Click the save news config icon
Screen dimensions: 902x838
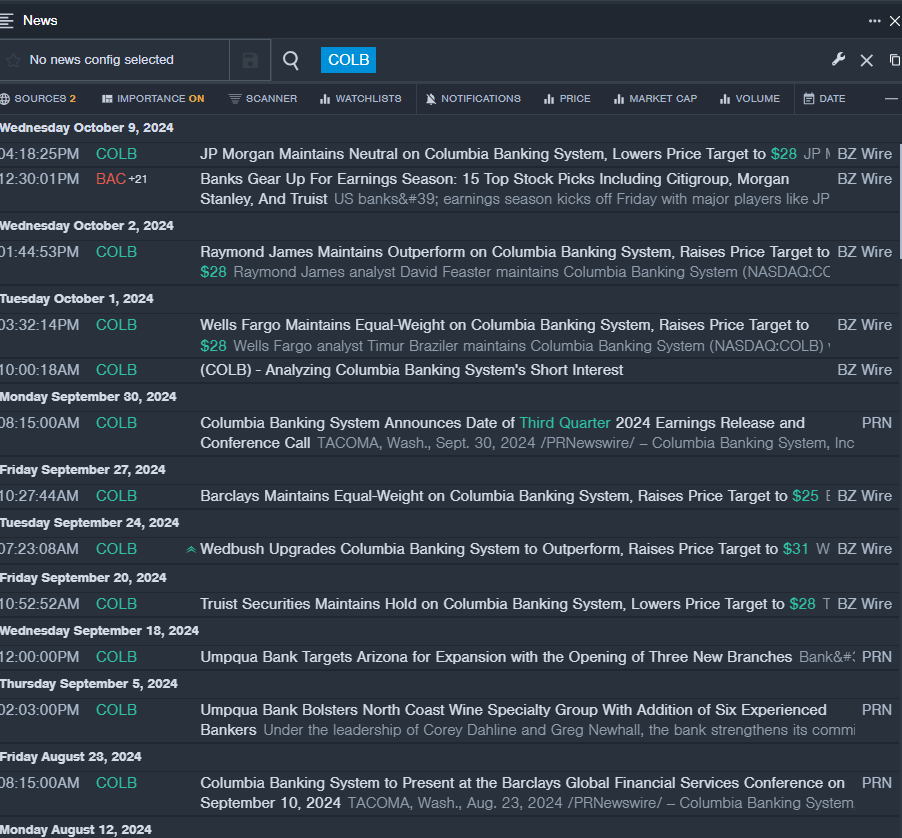click(x=250, y=60)
